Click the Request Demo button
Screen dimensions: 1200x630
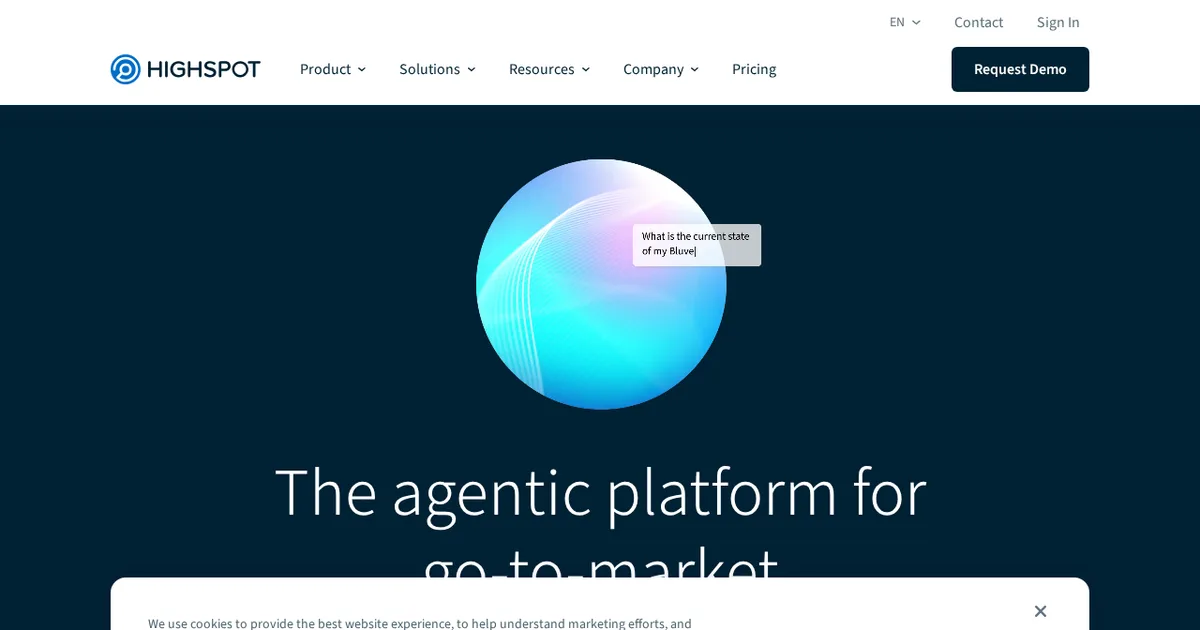pyautogui.click(x=1020, y=69)
